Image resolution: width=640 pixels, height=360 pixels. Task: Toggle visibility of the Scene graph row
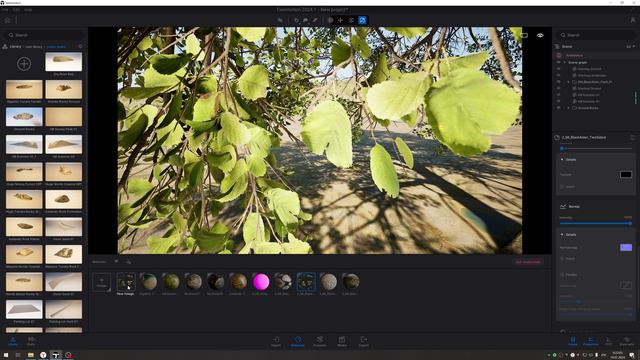click(558, 62)
